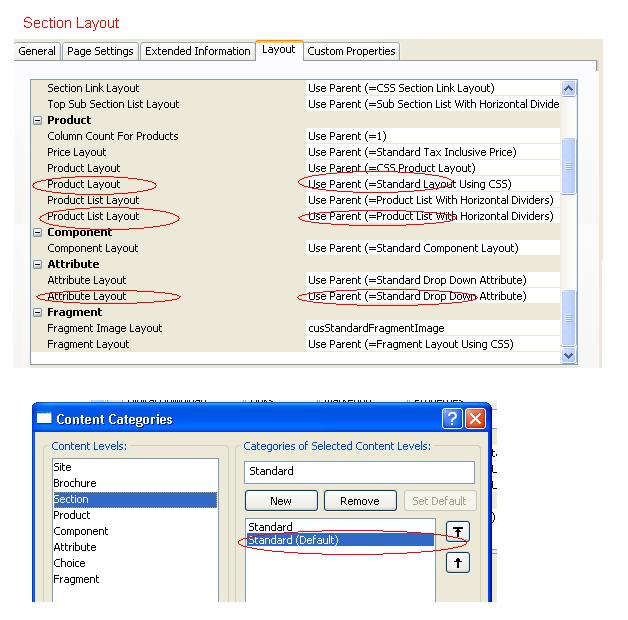Select the cusStandardFragmentImage value cell

pos(430,328)
